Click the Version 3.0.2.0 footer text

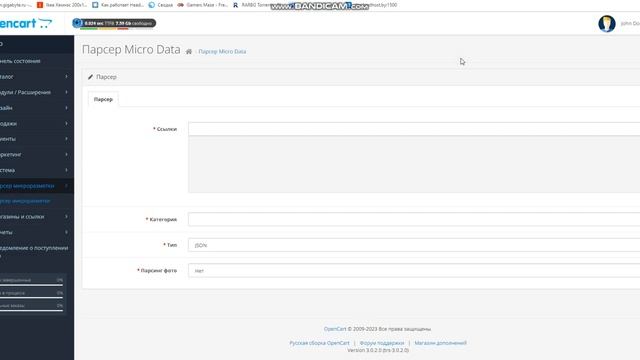(x=378, y=350)
